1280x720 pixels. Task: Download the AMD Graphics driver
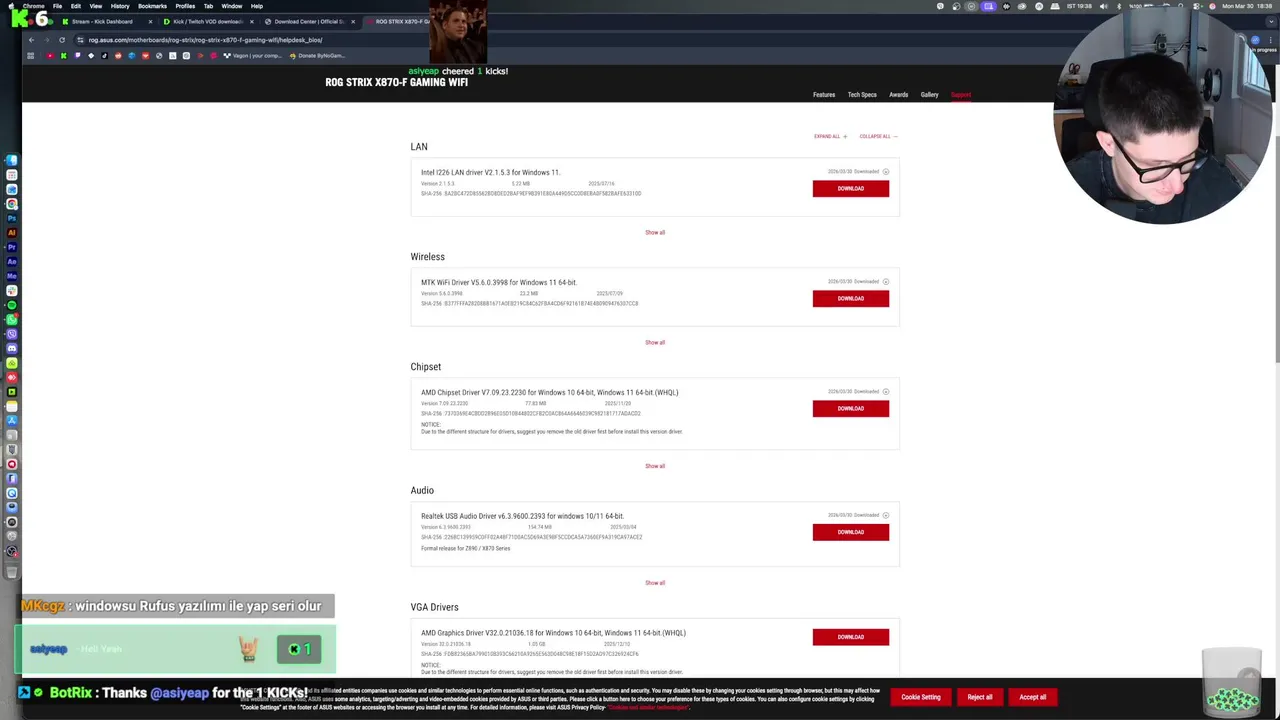coord(851,637)
